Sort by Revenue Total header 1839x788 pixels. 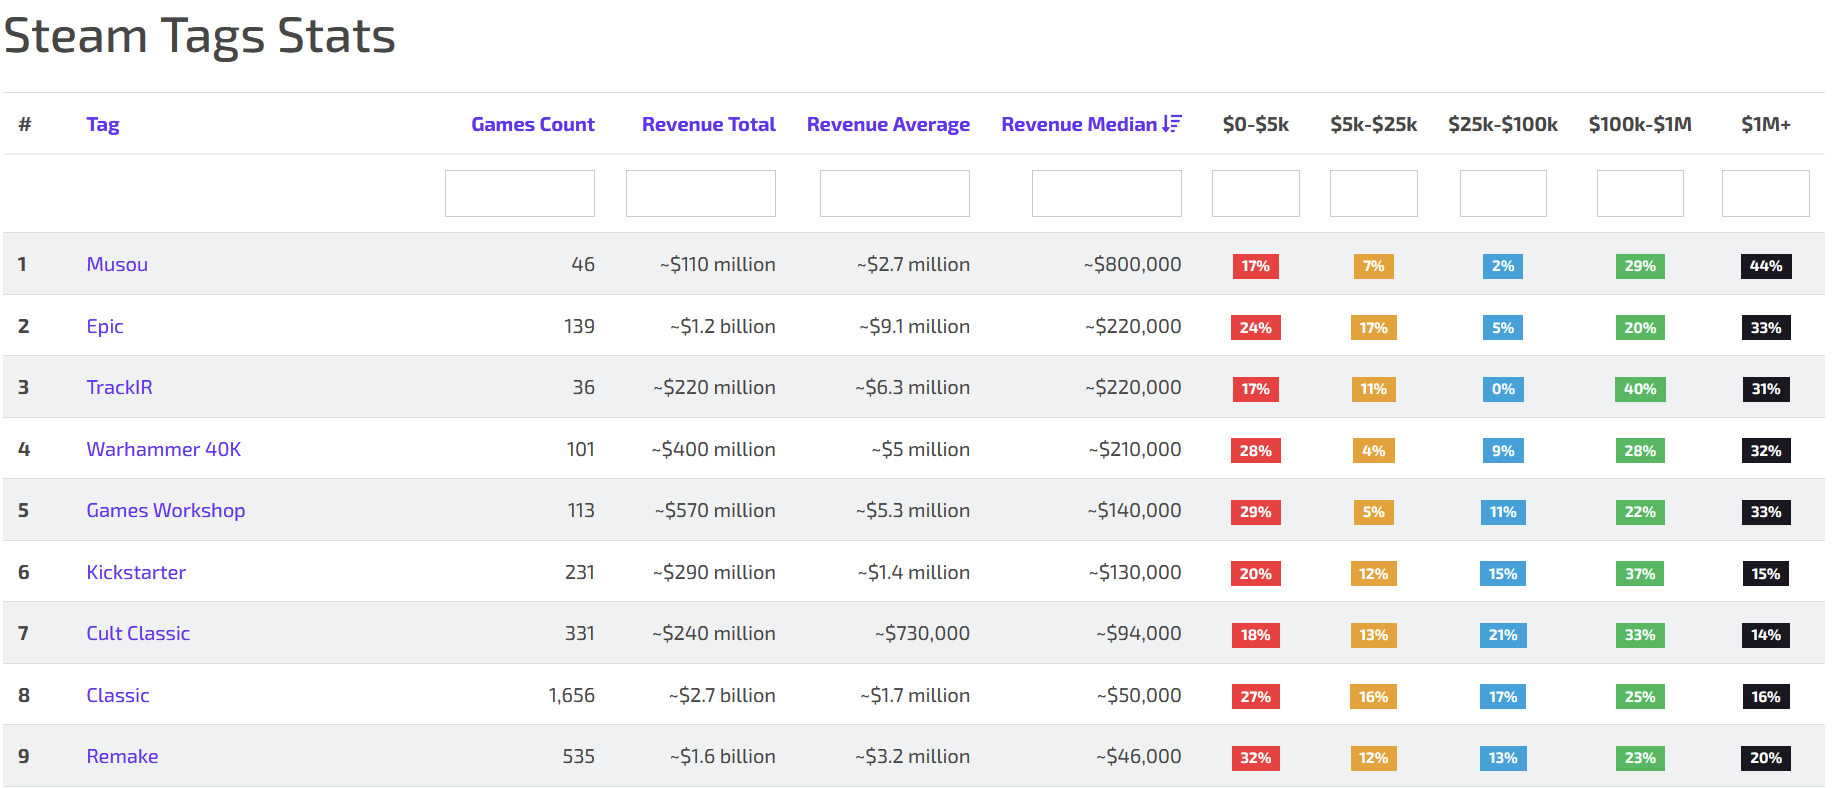pyautogui.click(x=708, y=124)
